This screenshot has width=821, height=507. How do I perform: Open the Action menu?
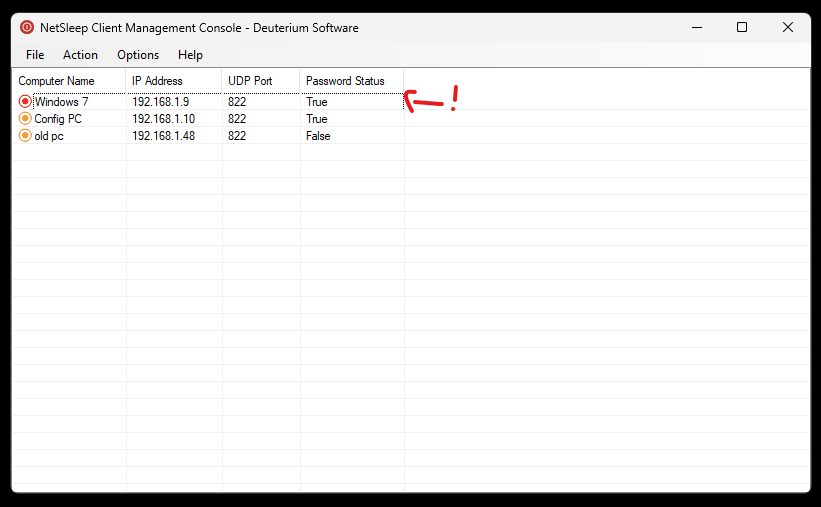point(80,55)
